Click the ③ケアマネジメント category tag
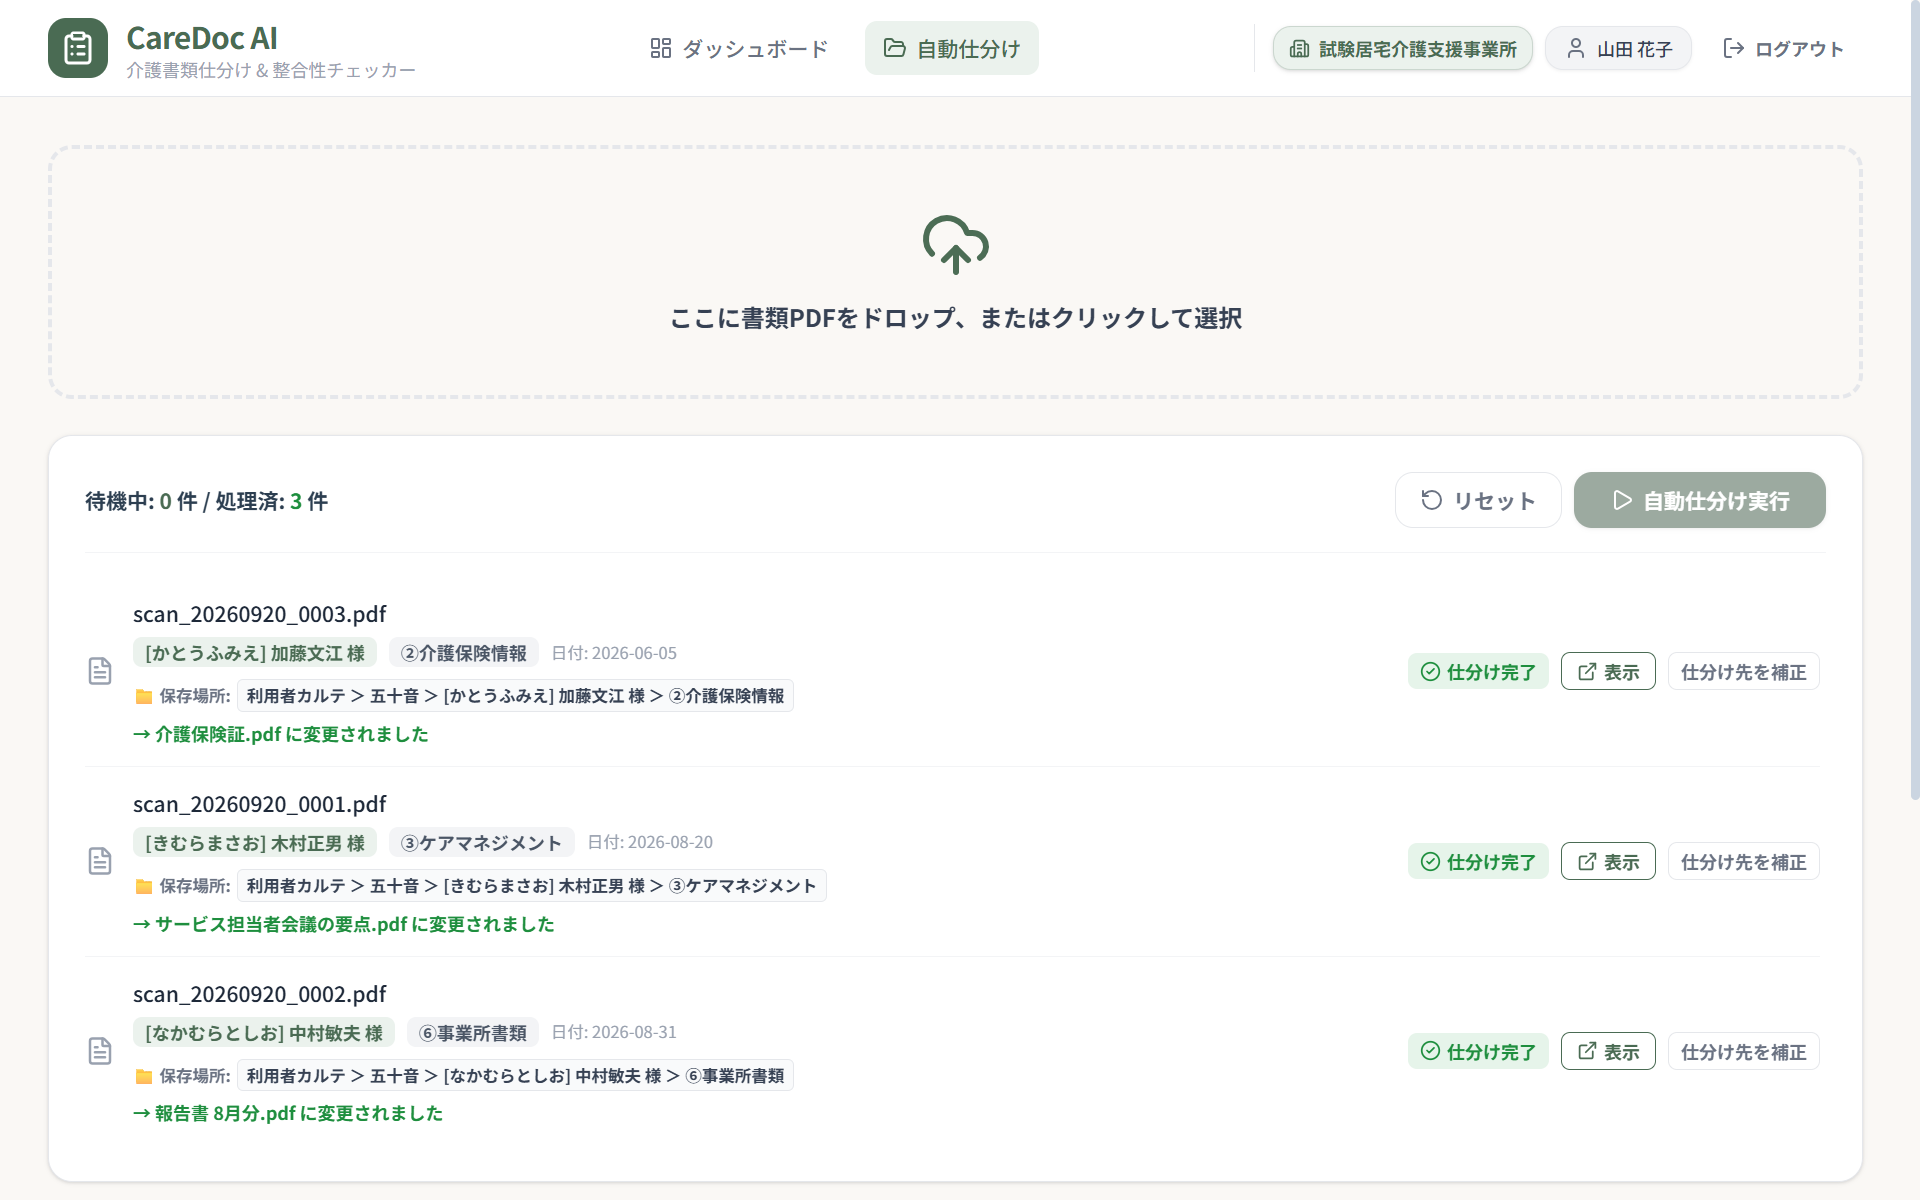The image size is (1920, 1200). click(481, 843)
